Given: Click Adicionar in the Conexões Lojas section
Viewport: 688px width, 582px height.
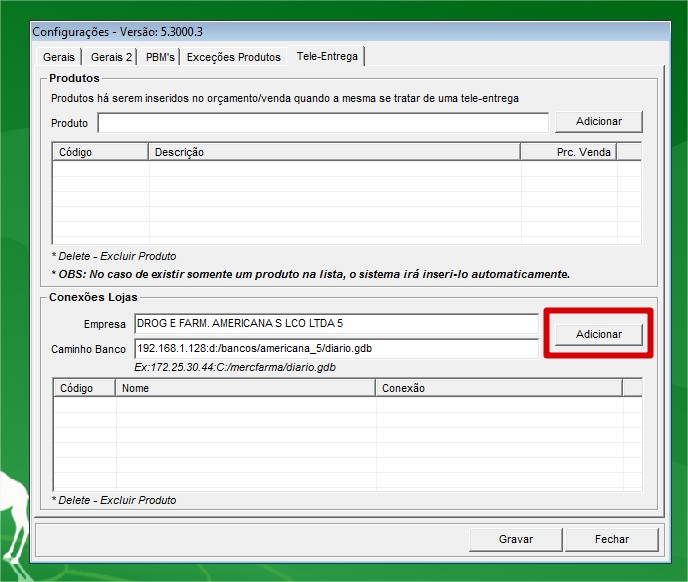Looking at the screenshot, I should (x=599, y=334).
